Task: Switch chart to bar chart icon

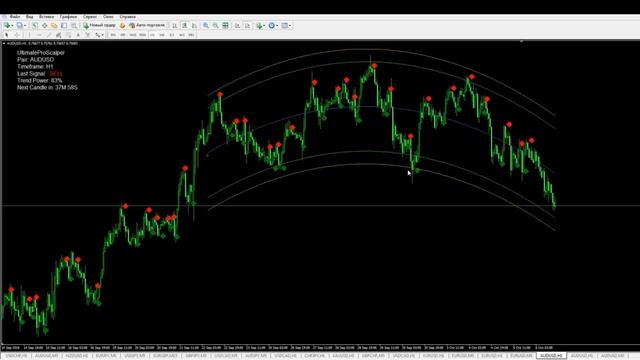Action: pyautogui.click(x=175, y=25)
